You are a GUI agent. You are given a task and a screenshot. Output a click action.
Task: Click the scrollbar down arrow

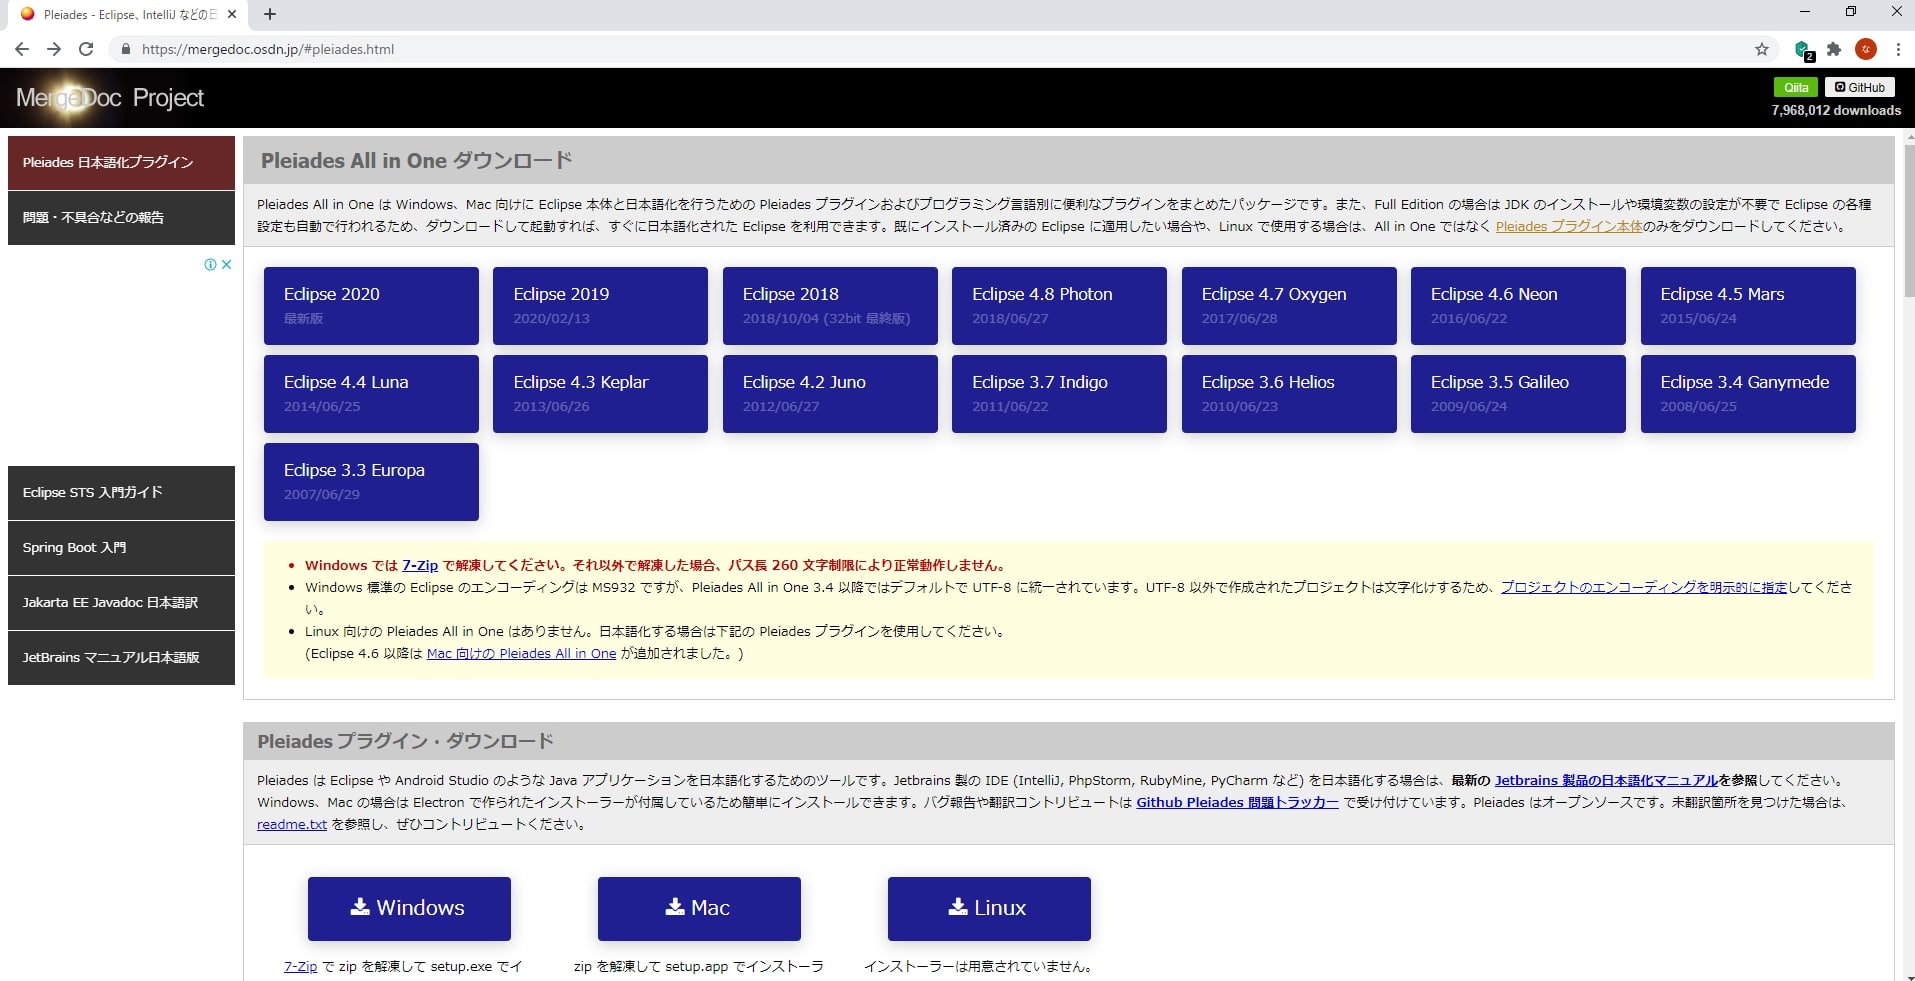1908,975
